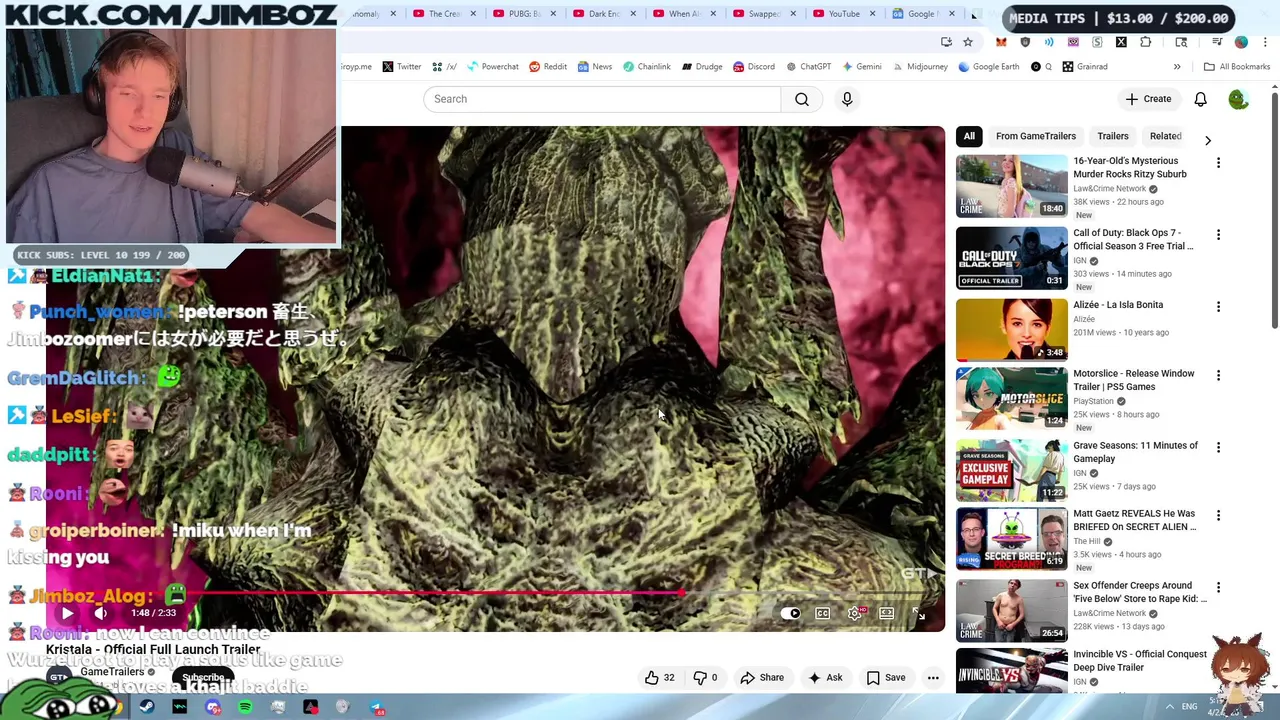Open the Google Earth bookmark
The width and height of the screenshot is (1280, 720).
[988, 67]
